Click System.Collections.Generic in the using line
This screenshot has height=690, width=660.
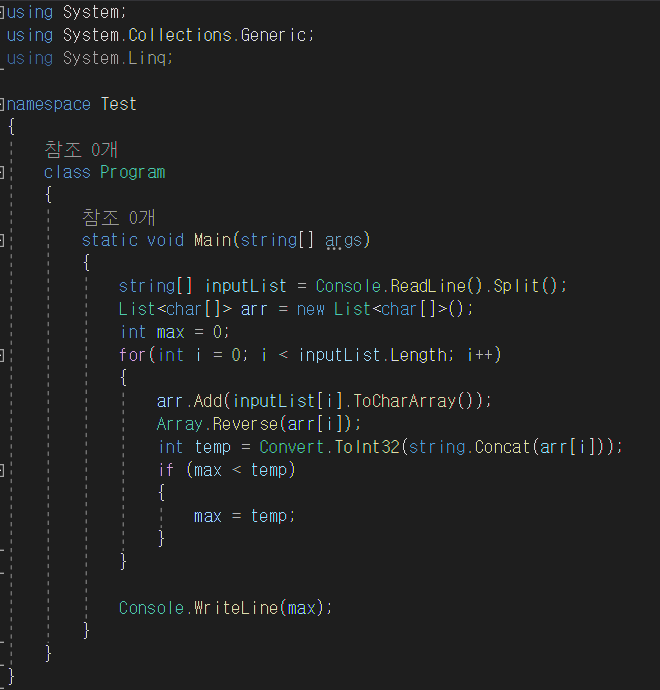[185, 35]
